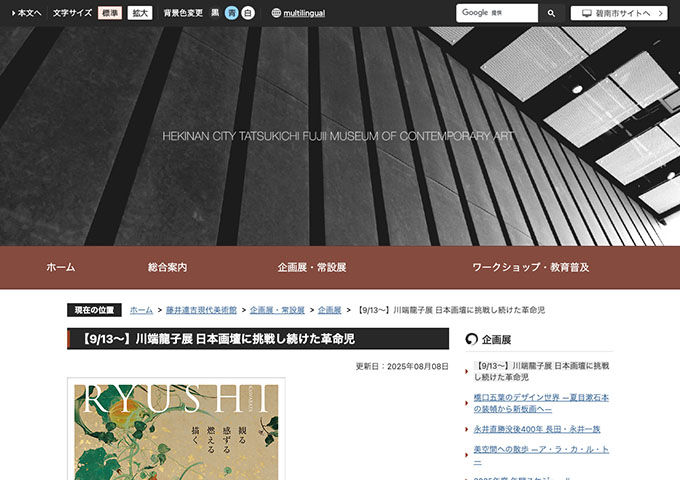The image size is (680, 480).
Task: Switch background color to white (白)
Action: 248,13
